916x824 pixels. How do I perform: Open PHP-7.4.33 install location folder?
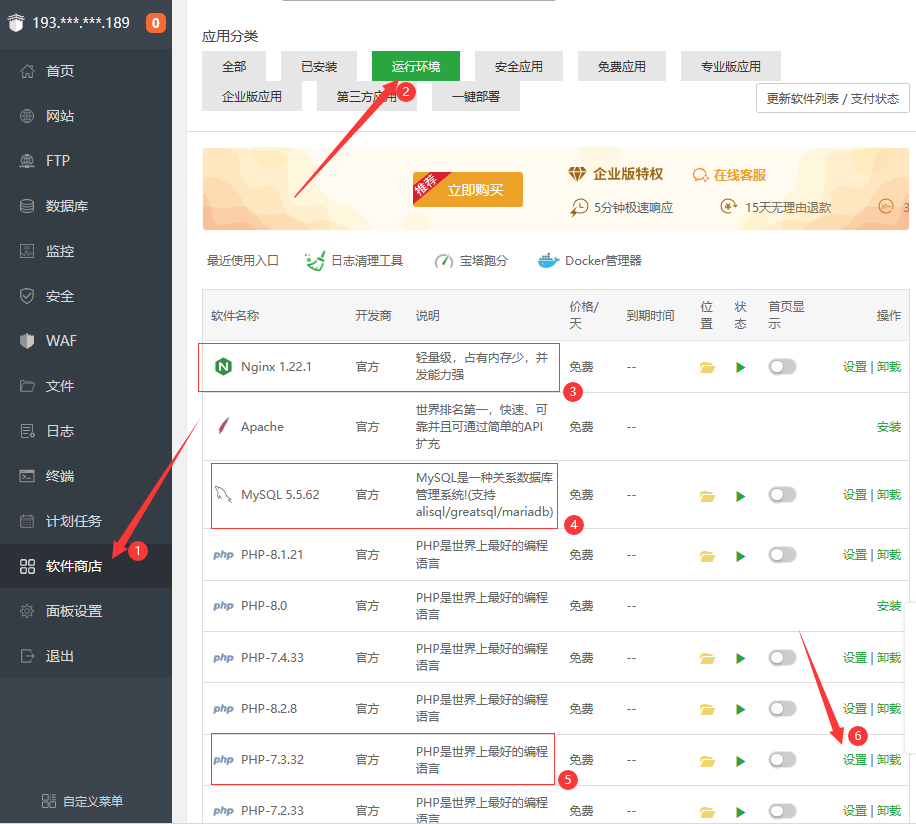pos(707,659)
